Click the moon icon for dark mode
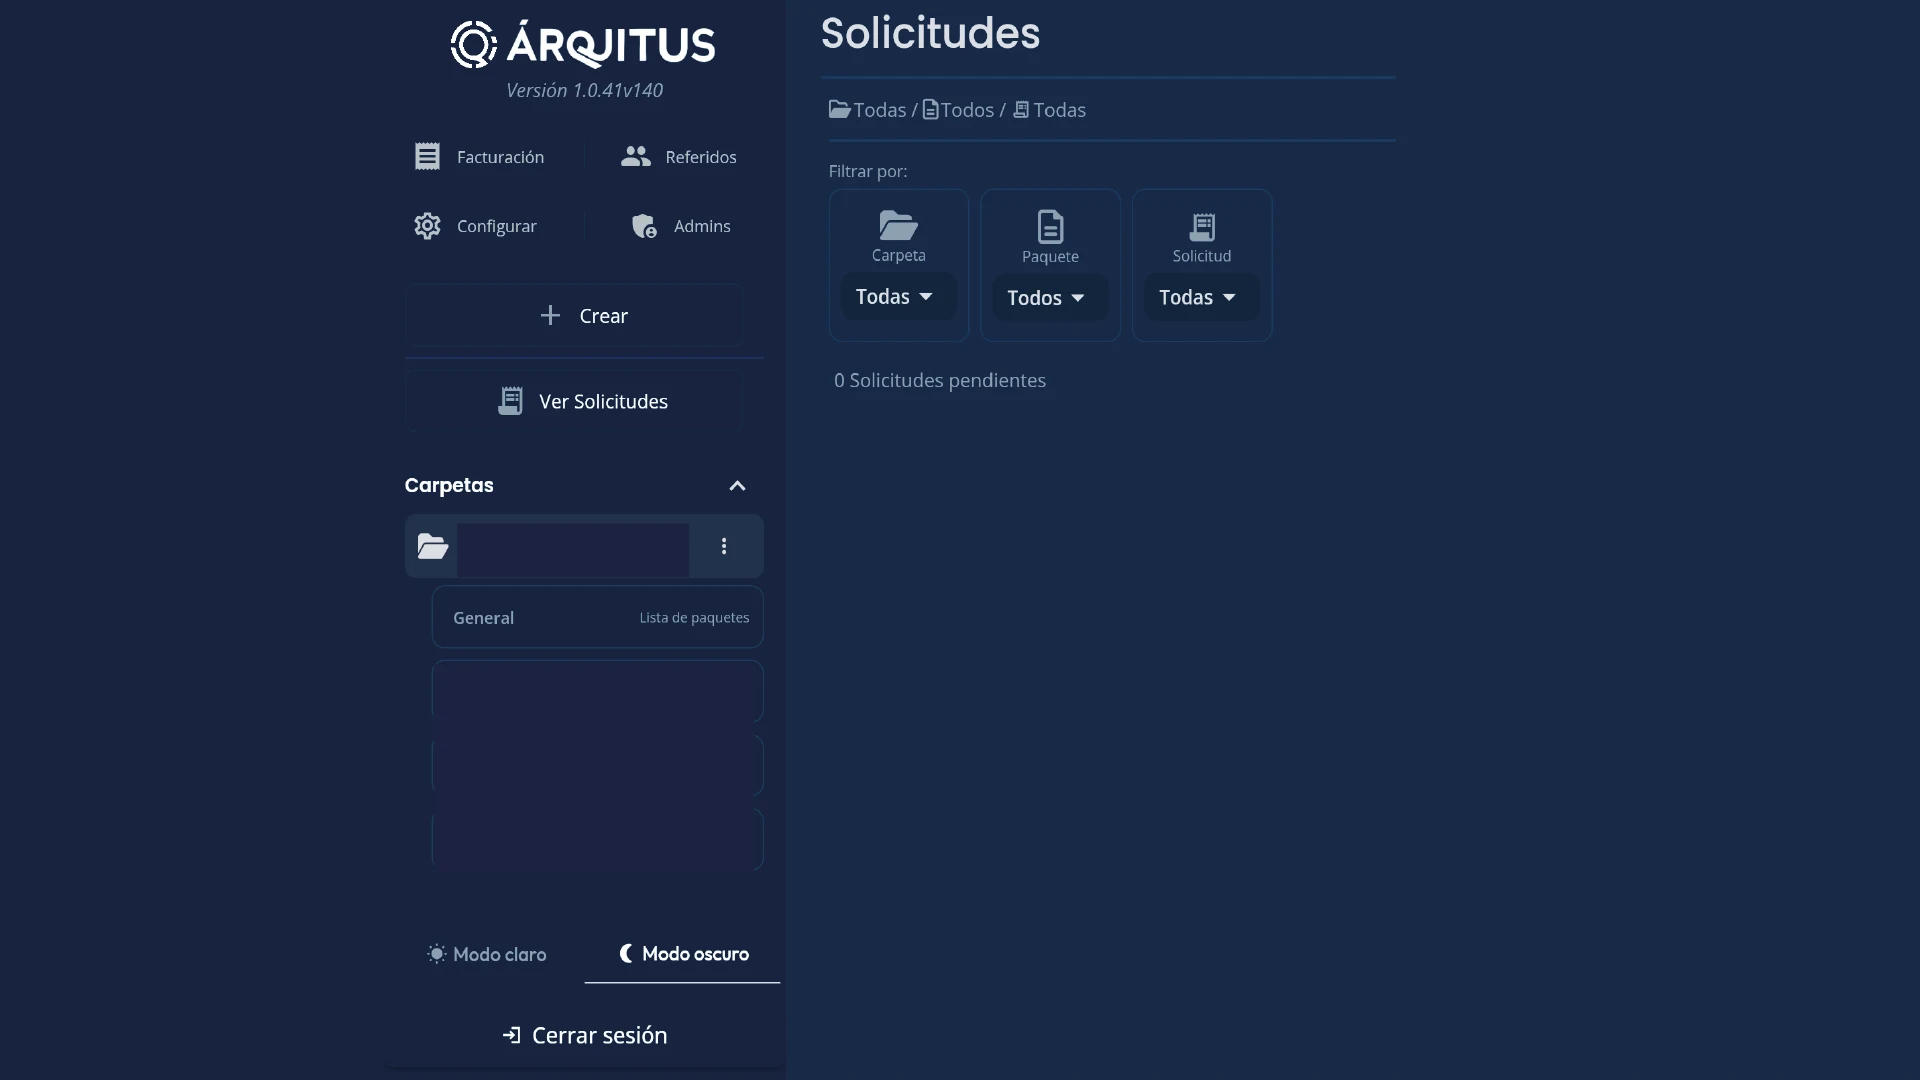The height and width of the screenshot is (1080, 1920). (626, 953)
